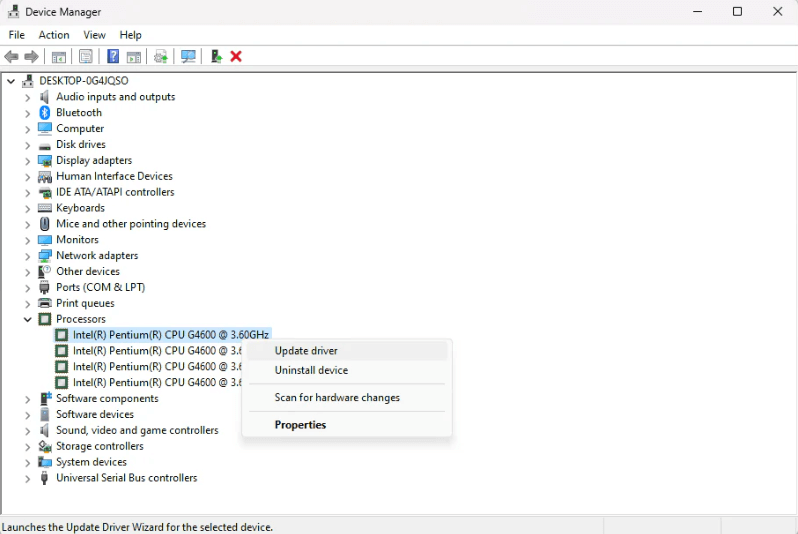This screenshot has width=798, height=534.
Task: Open the Help menu
Action: coord(130,35)
